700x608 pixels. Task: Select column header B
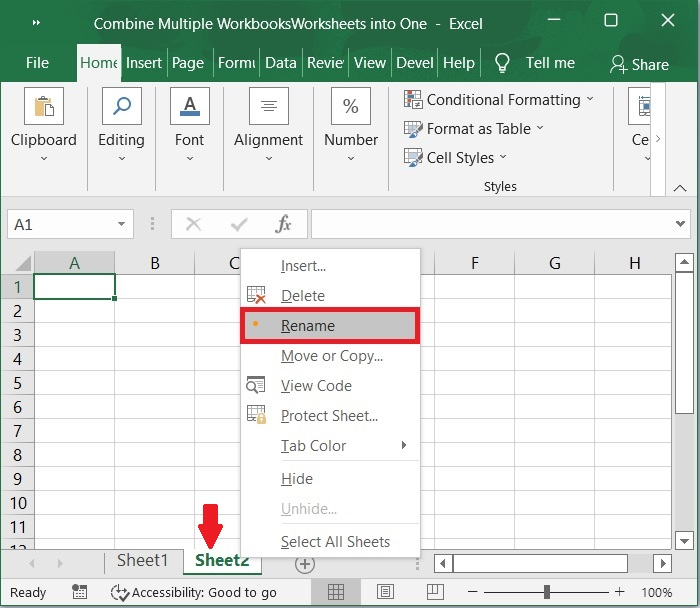(155, 263)
